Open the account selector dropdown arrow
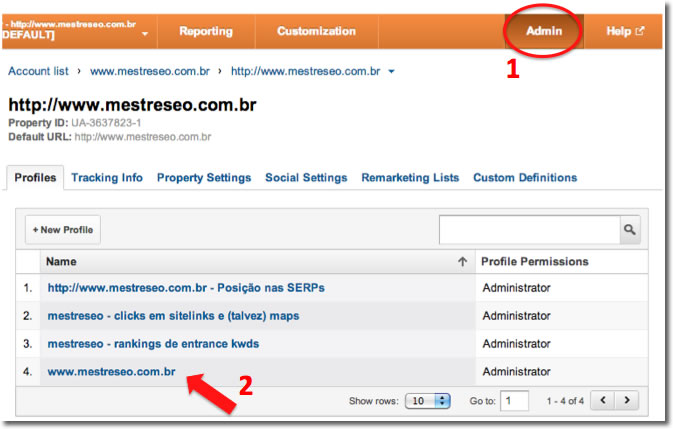673x429 pixels. pyautogui.click(x=146, y=34)
